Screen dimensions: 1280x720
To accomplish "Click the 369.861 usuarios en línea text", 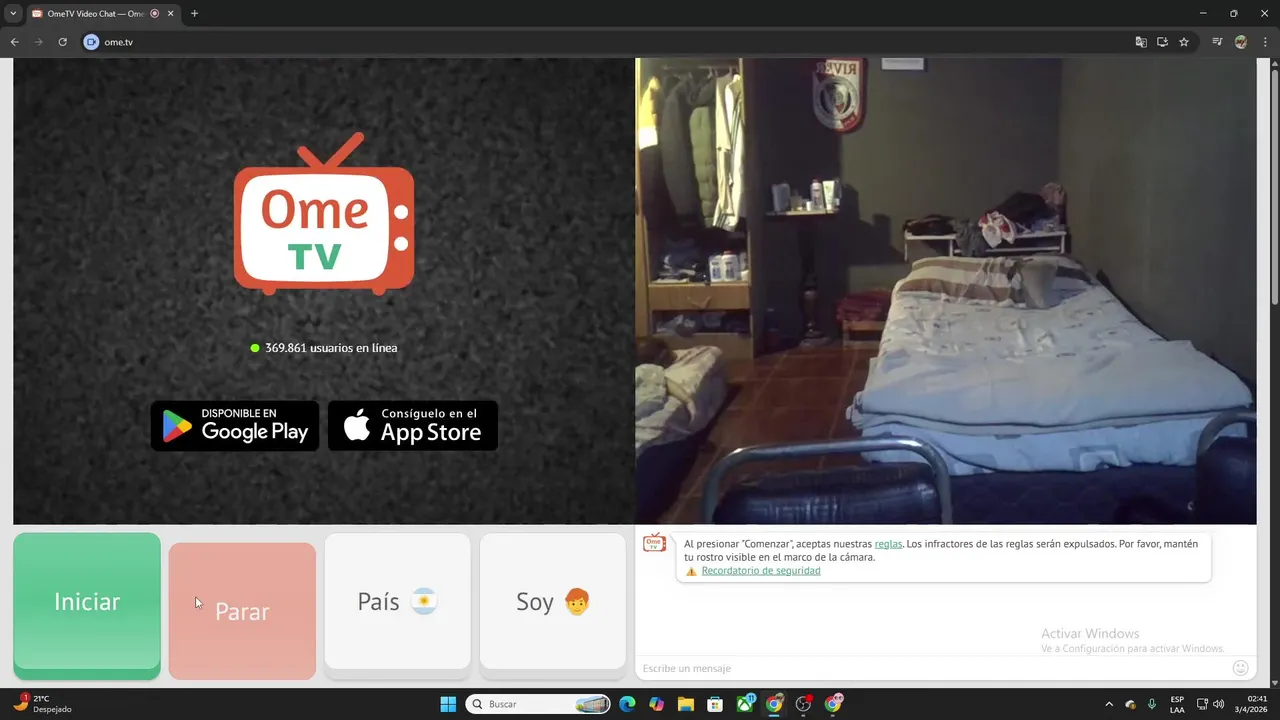I will (x=331, y=348).
